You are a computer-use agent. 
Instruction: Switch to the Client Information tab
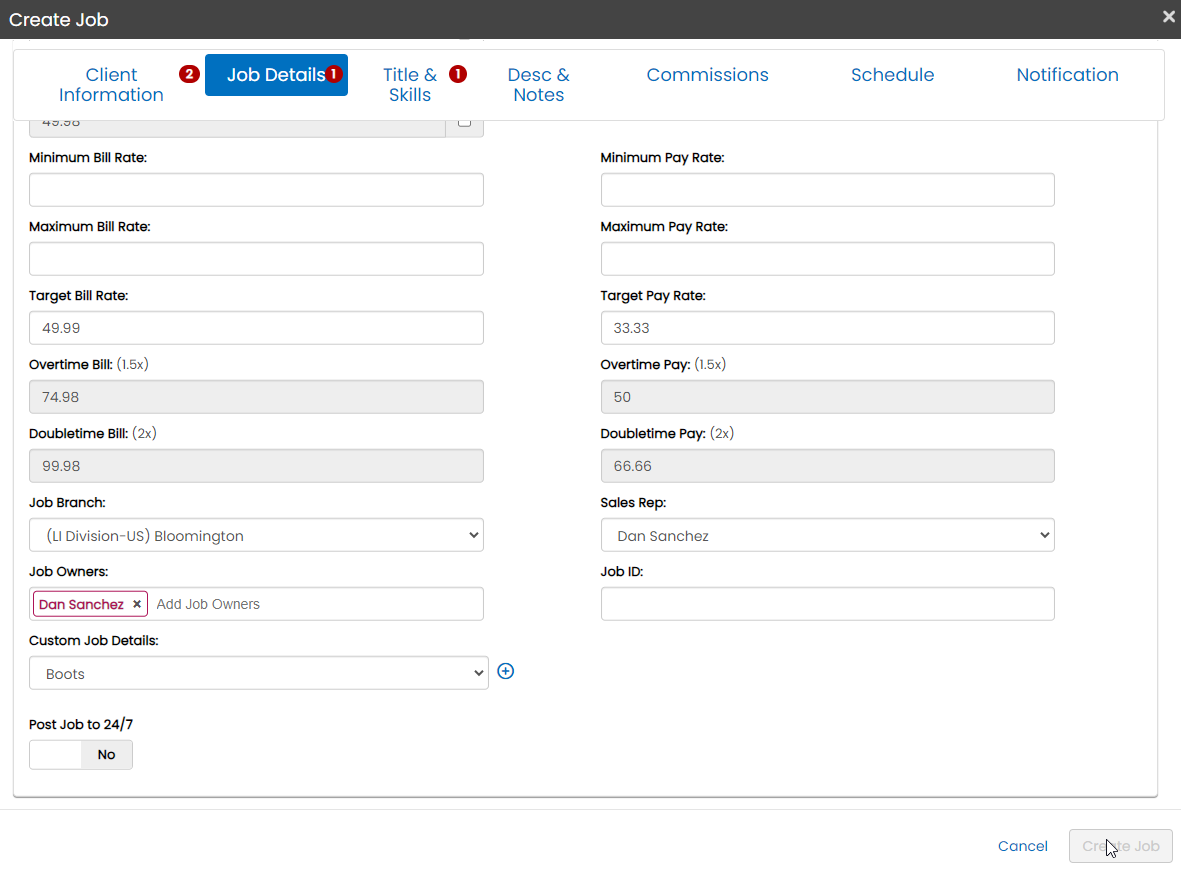[111, 85]
